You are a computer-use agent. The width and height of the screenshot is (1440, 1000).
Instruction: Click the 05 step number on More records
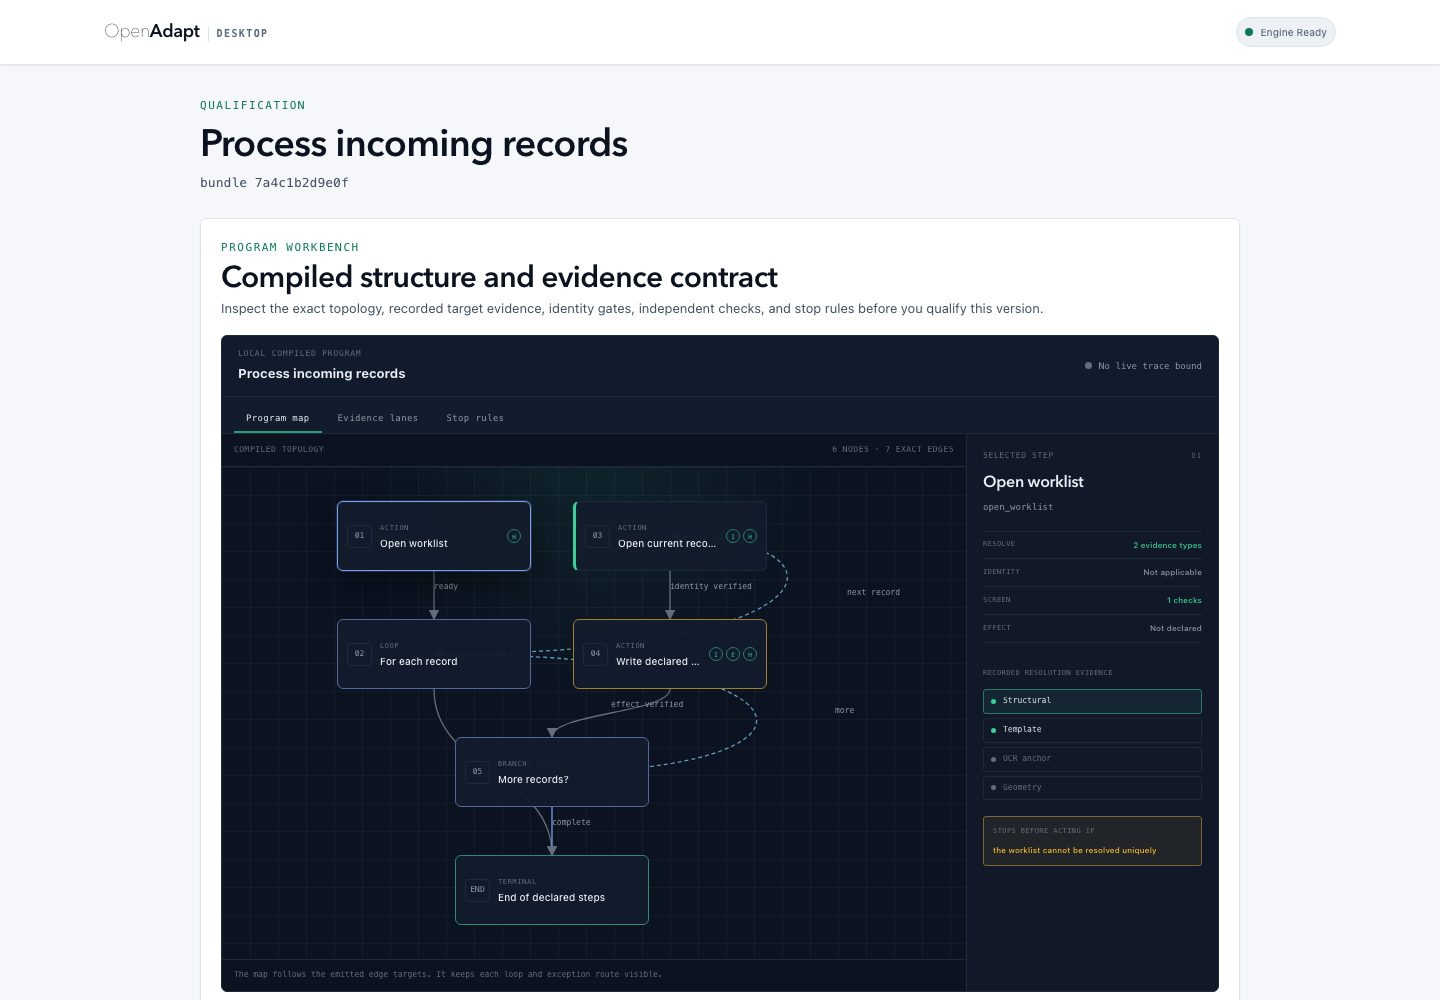pos(478,772)
